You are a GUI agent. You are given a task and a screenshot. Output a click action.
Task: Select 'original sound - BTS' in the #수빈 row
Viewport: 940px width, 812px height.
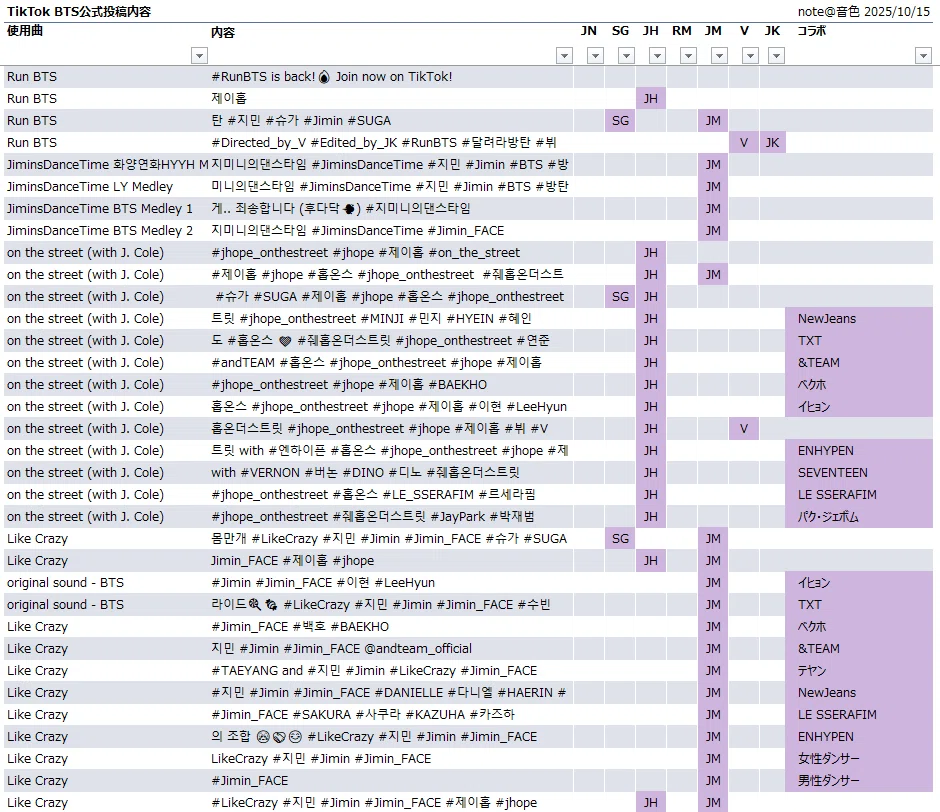107,605
